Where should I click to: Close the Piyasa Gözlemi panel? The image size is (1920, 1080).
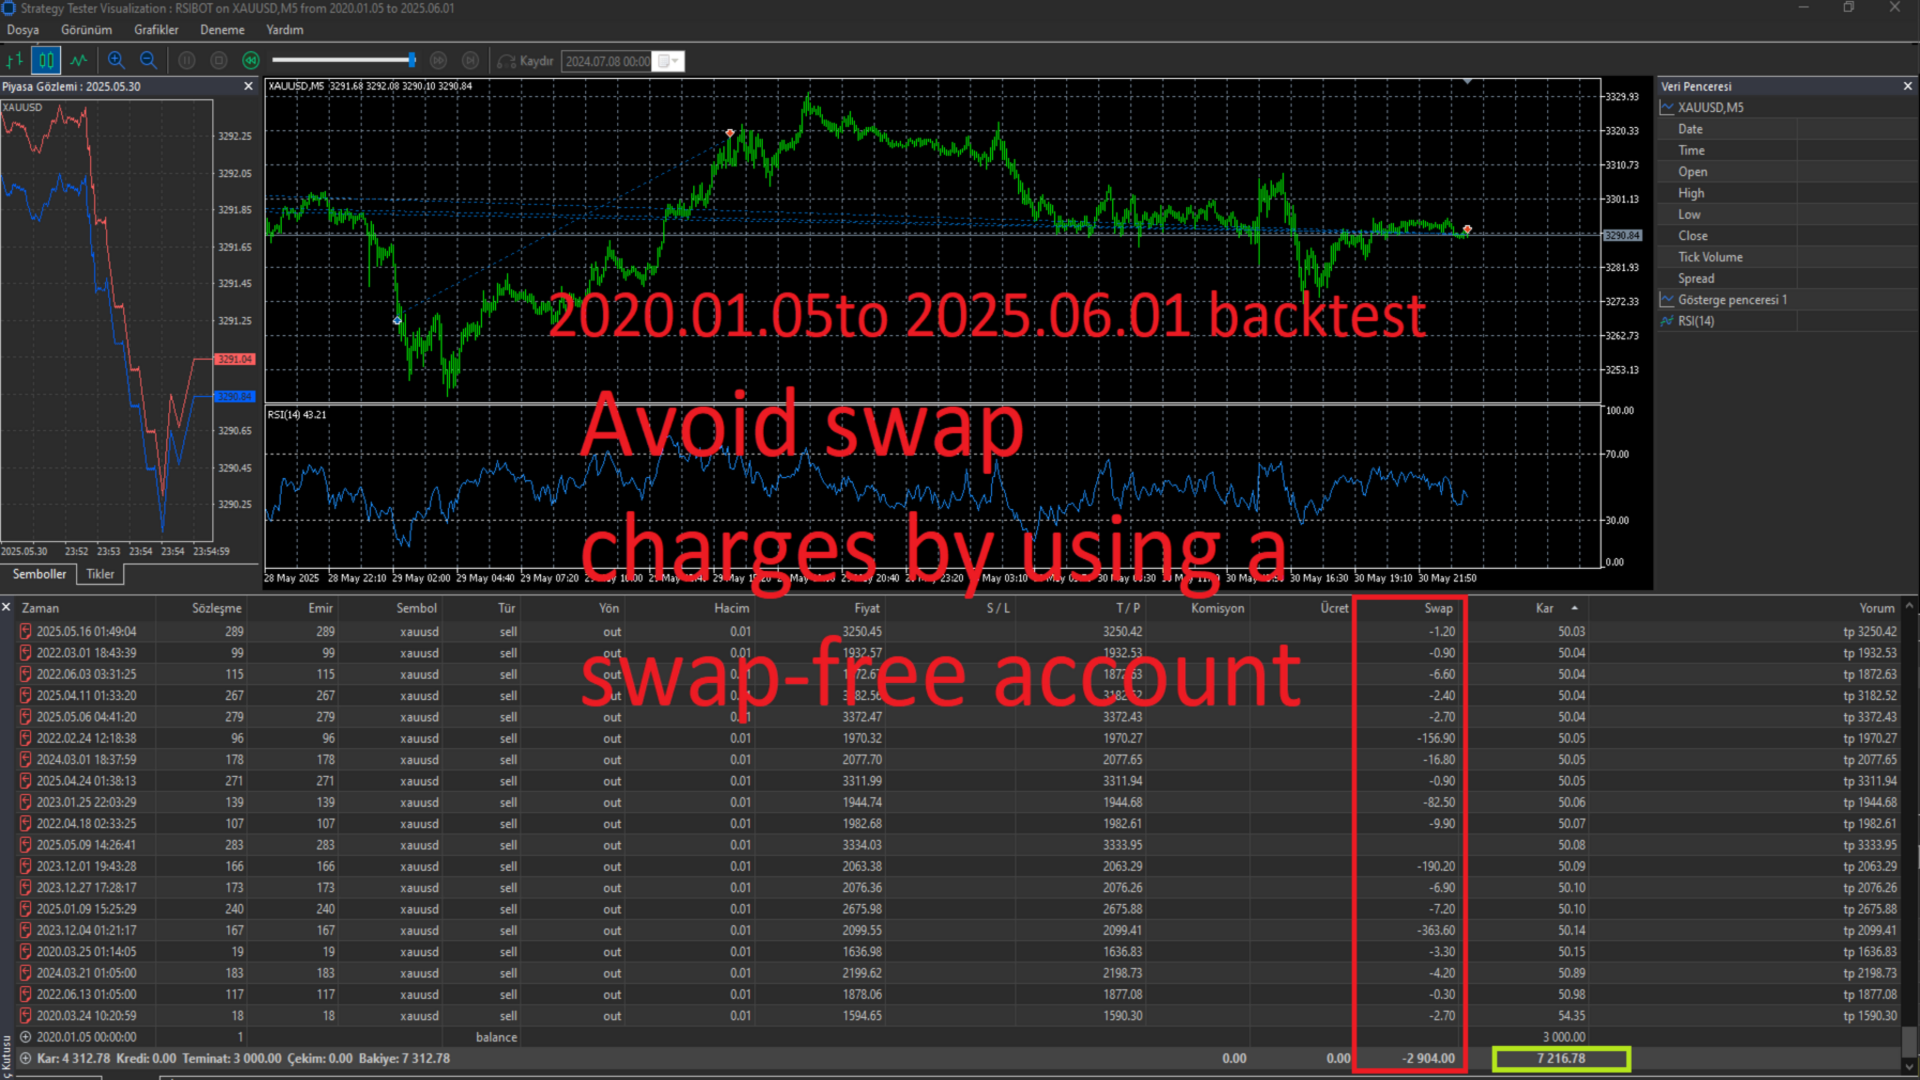pos(248,87)
